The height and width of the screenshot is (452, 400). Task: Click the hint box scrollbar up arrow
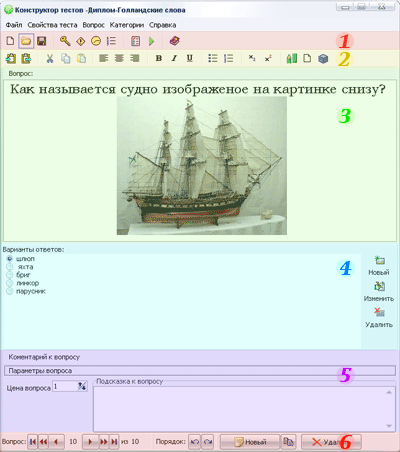(x=389, y=392)
